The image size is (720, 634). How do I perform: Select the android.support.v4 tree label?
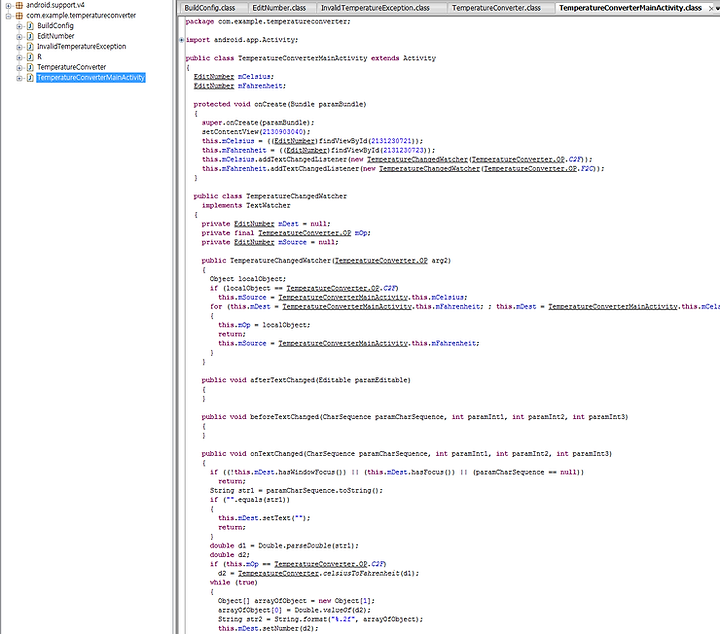(55, 6)
